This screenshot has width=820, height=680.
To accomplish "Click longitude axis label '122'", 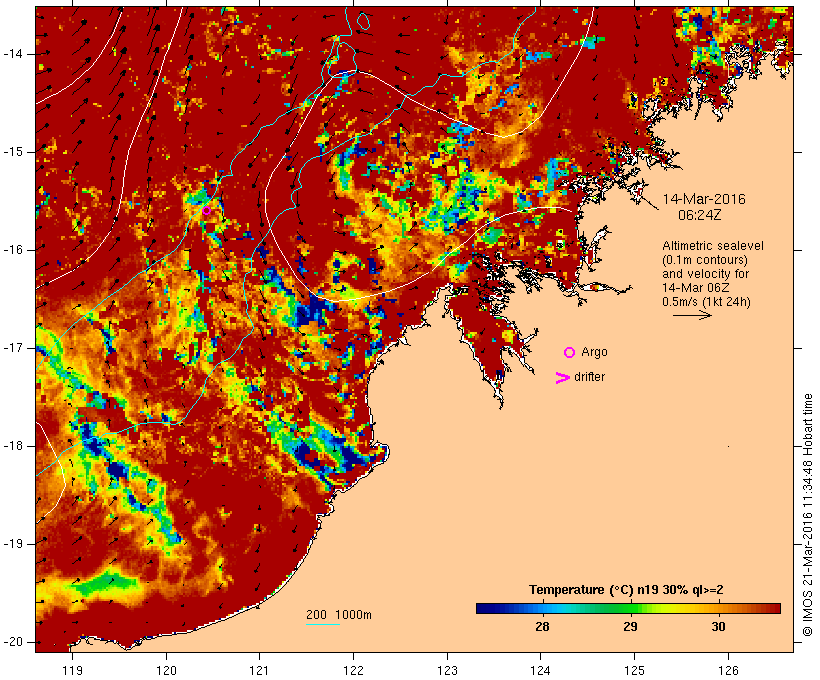I will click(x=353, y=671).
